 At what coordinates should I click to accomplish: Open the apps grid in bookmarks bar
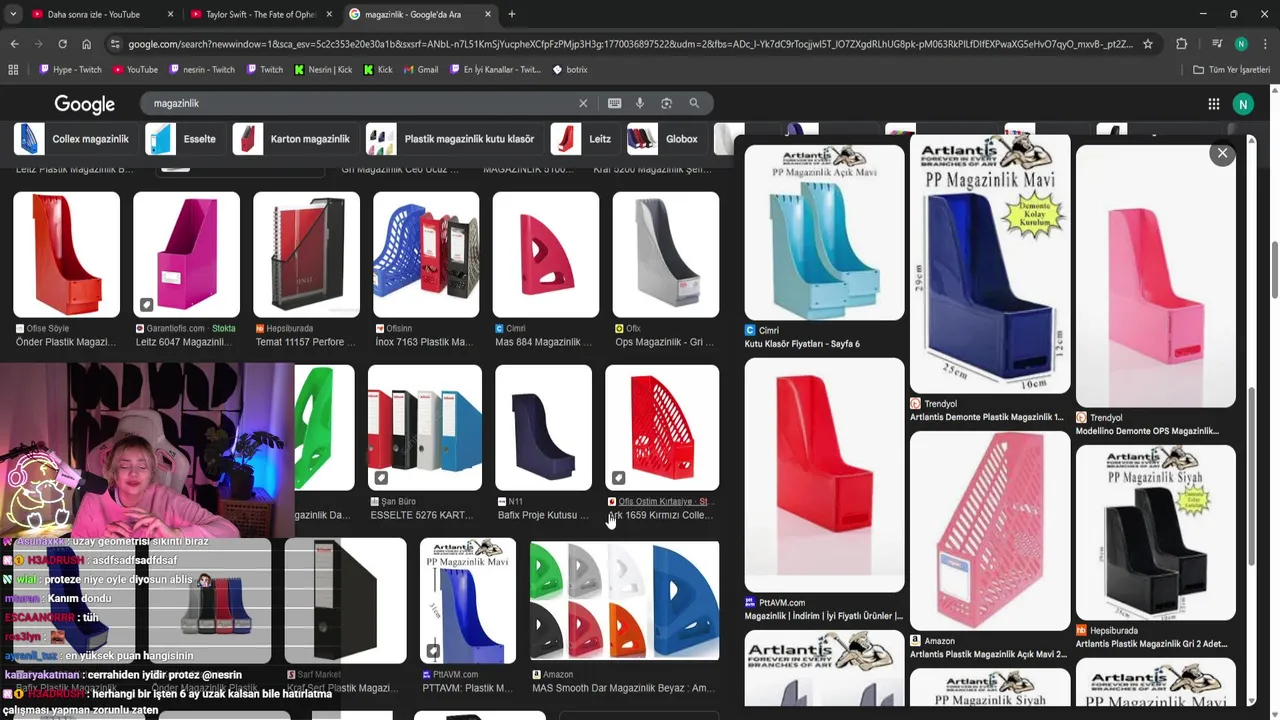(x=13, y=70)
